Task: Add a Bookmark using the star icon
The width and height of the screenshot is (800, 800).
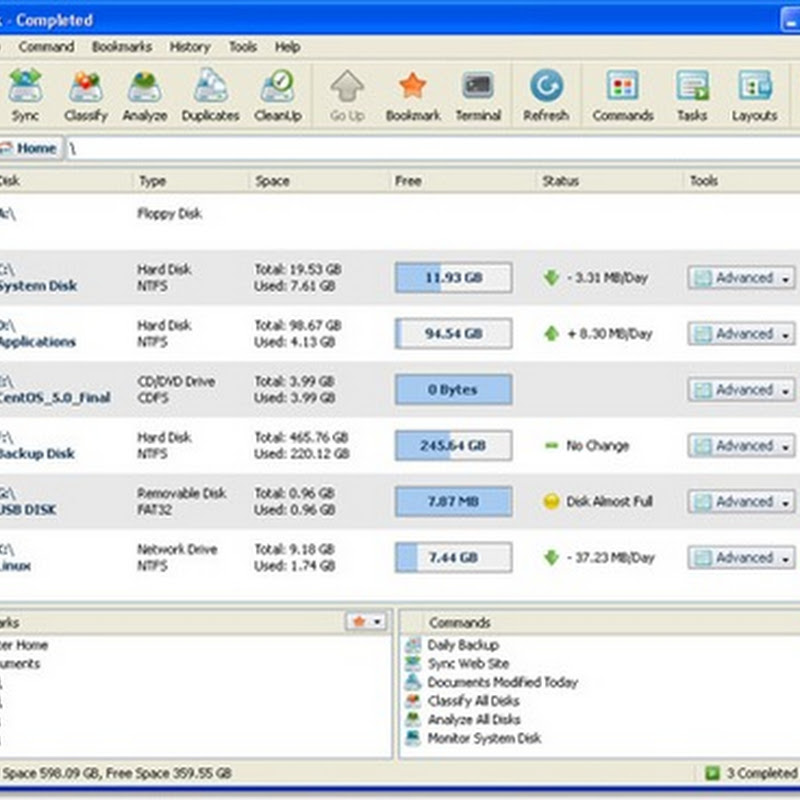Action: pos(413,95)
